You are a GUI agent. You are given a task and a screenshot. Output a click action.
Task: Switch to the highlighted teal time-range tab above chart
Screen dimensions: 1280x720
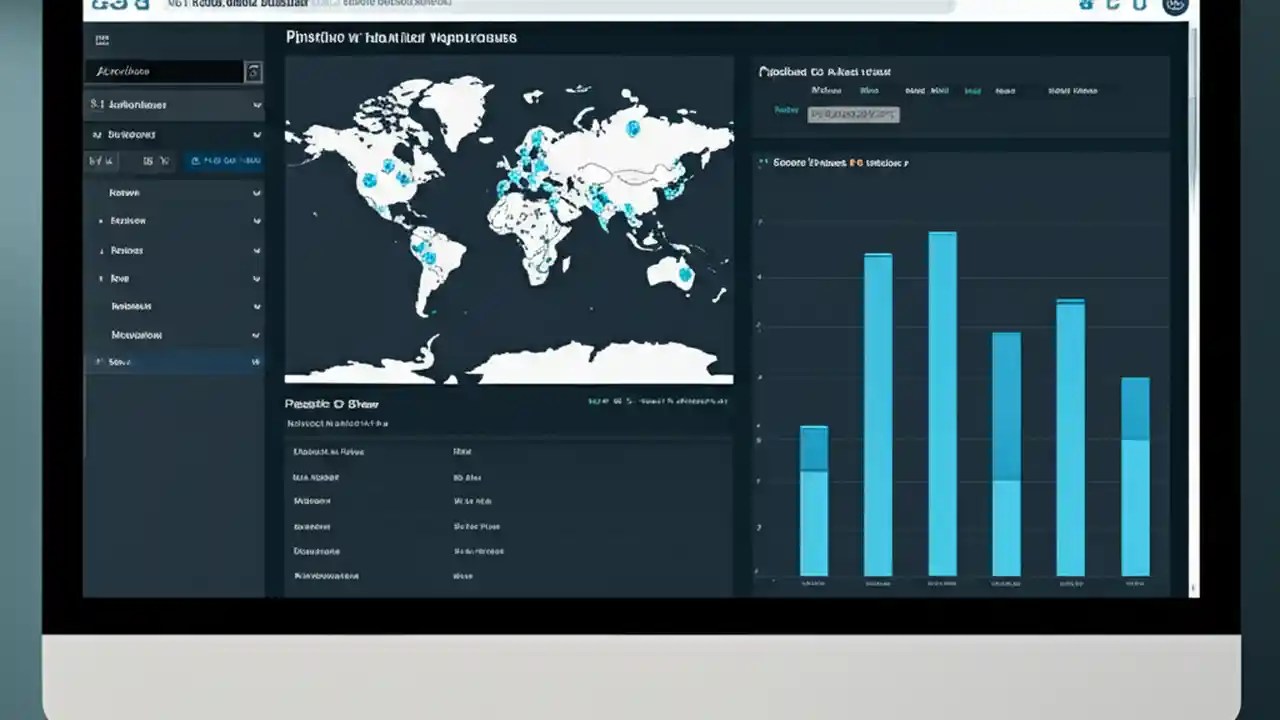pos(972,90)
